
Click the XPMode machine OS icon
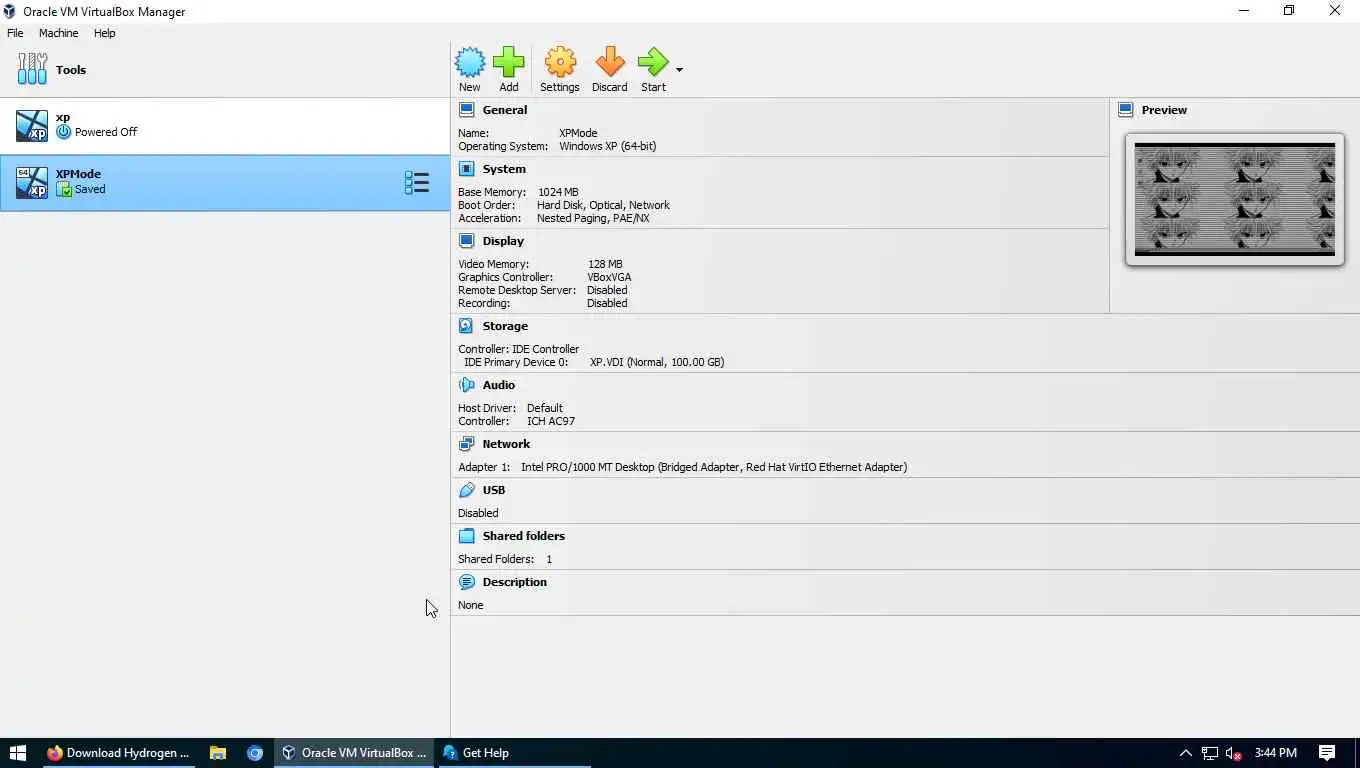pos(32,183)
